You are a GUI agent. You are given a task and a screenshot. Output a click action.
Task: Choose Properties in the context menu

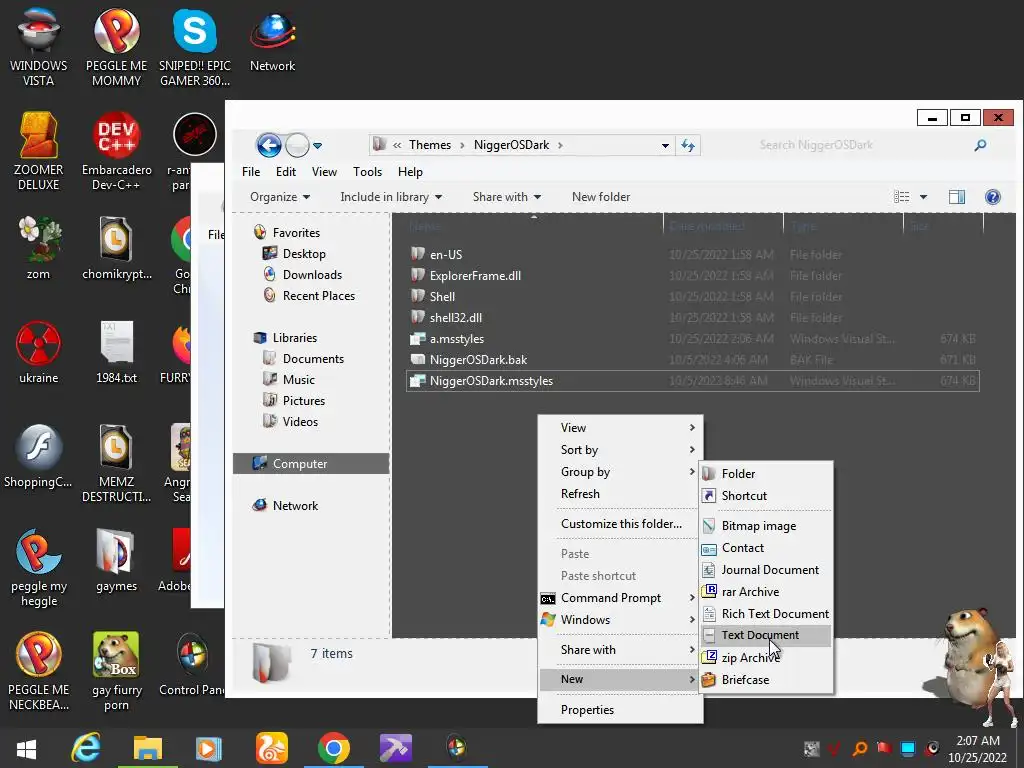click(620, 710)
